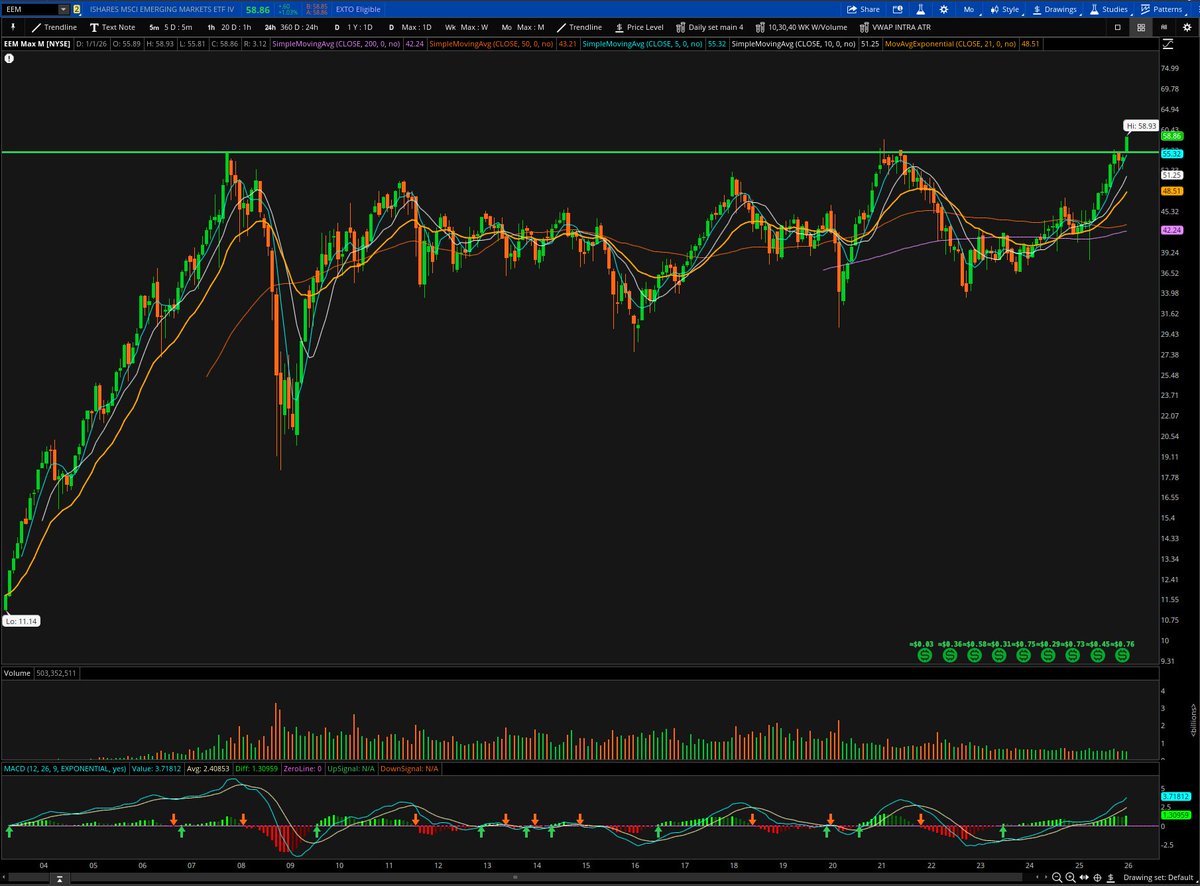Select the Price Level drawing tool
1200x886 pixels.
(x=639, y=27)
